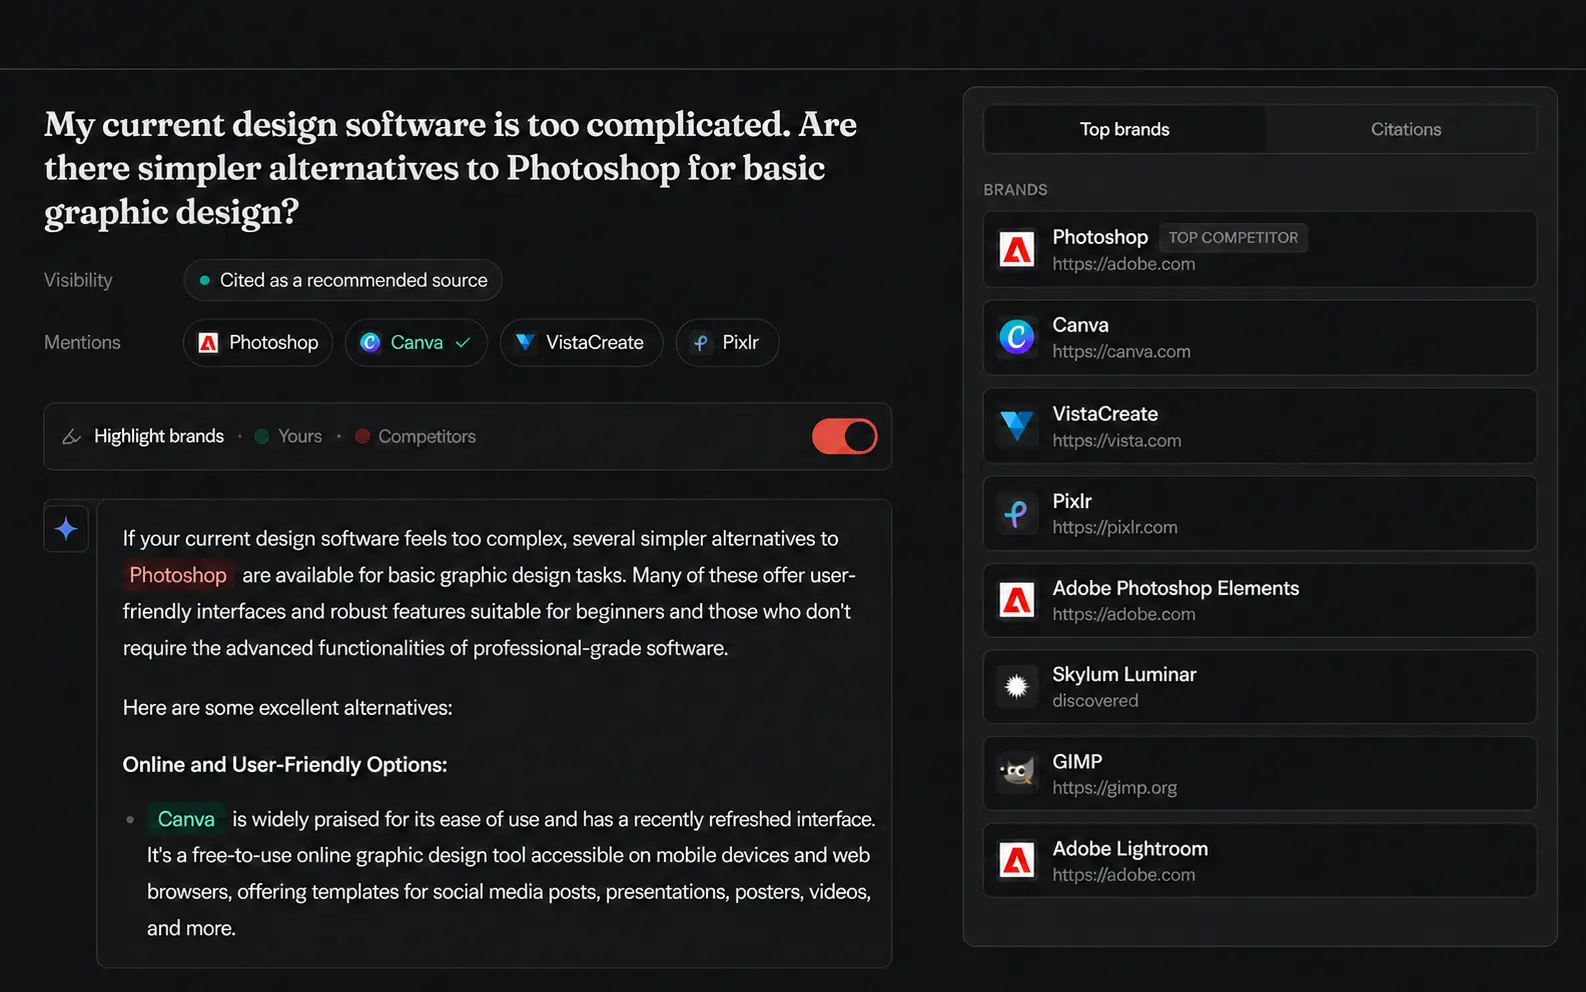Click the red dot beside Competitors

[362, 436]
